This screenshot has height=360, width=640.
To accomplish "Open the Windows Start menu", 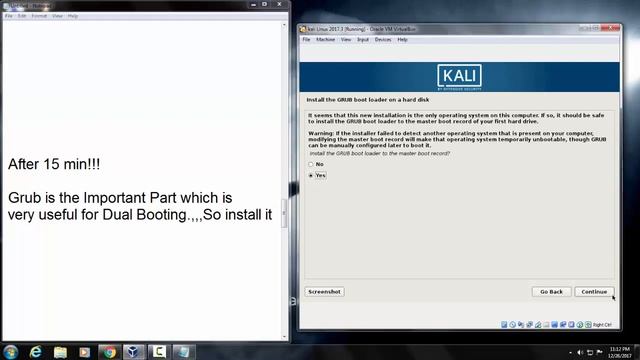I will click(11, 352).
